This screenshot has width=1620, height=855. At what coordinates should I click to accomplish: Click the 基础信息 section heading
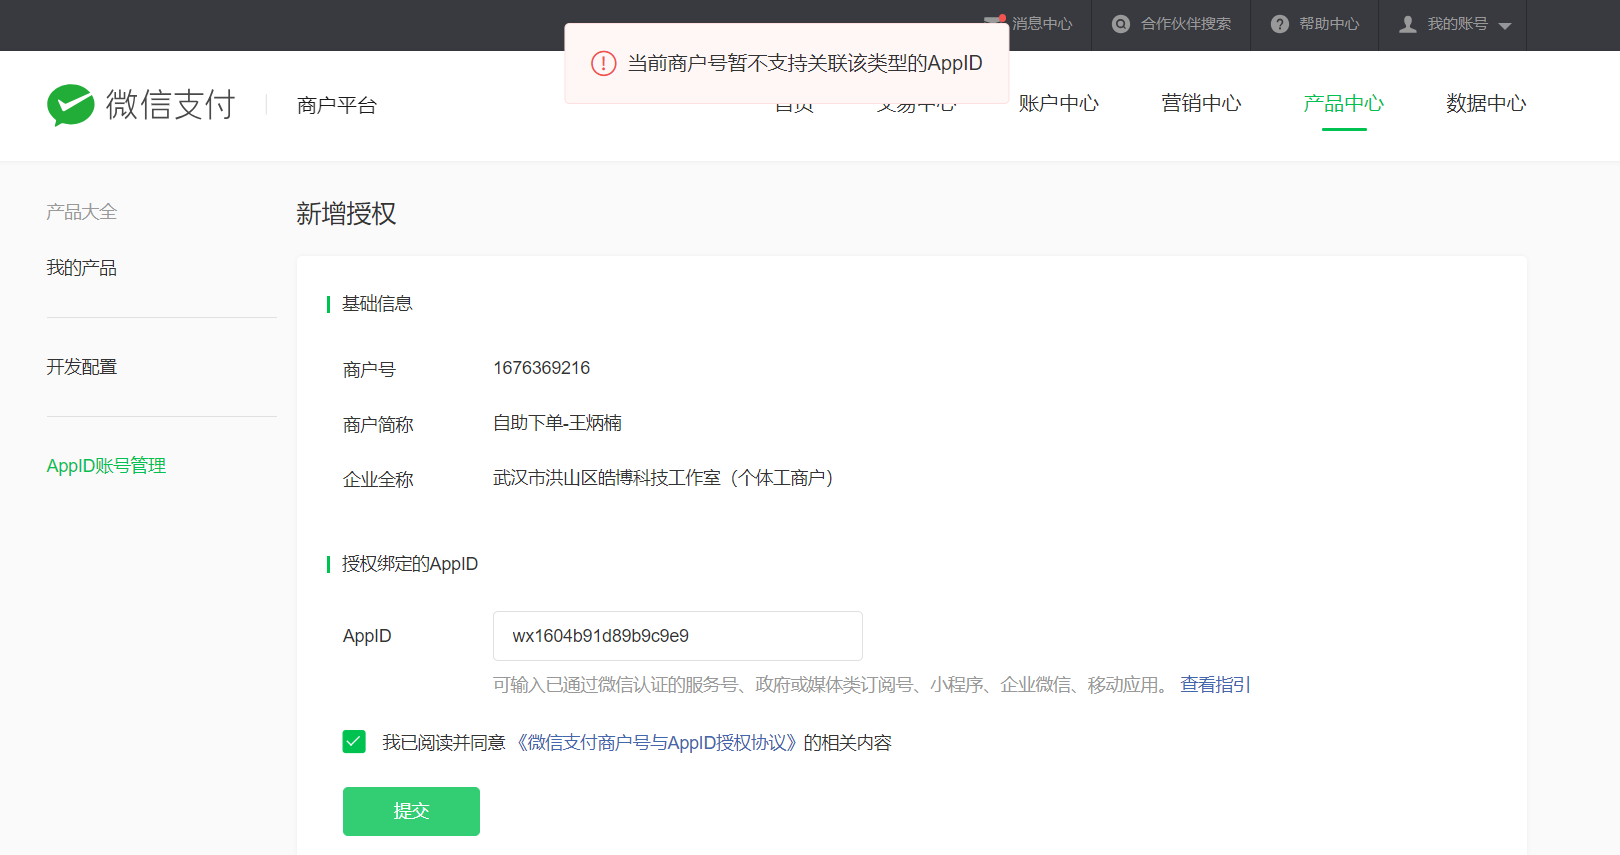click(x=377, y=304)
